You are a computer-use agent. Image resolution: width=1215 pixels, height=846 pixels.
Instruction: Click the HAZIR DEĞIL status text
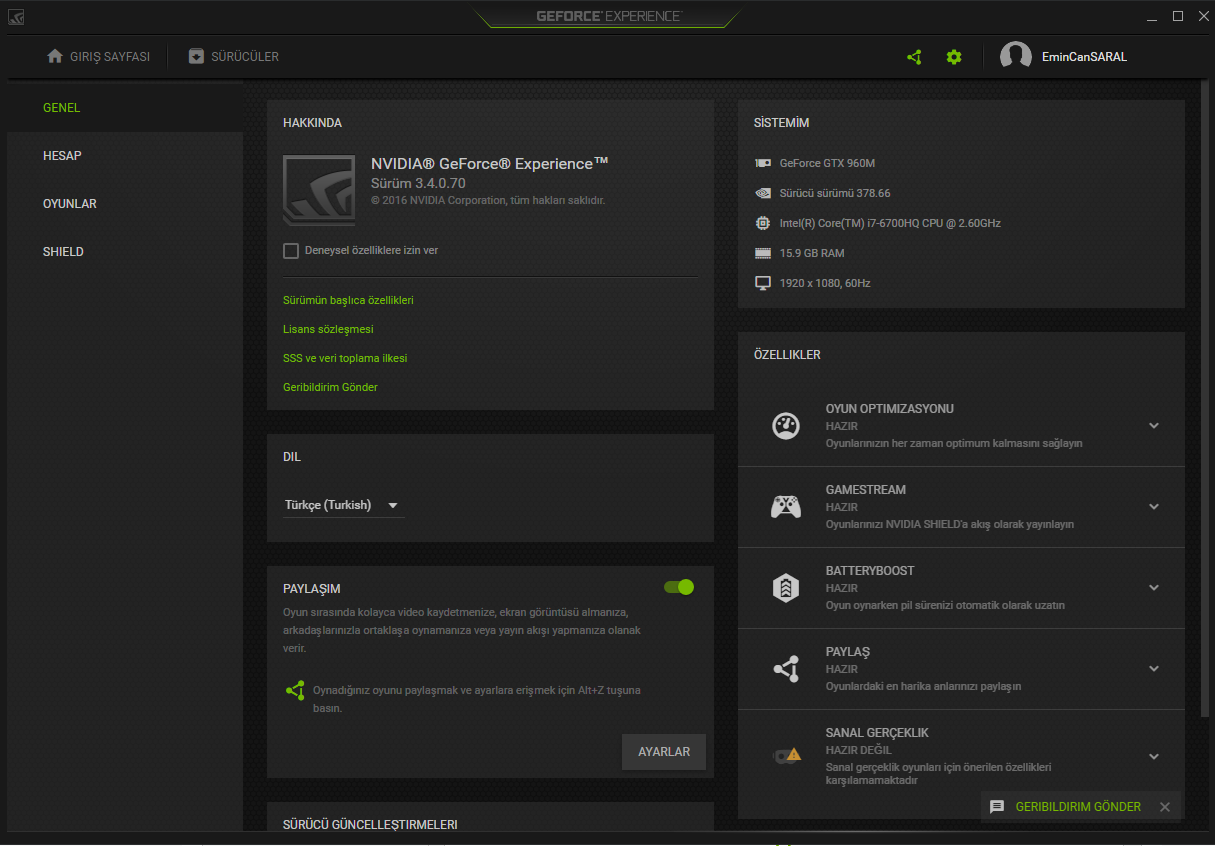(858, 750)
